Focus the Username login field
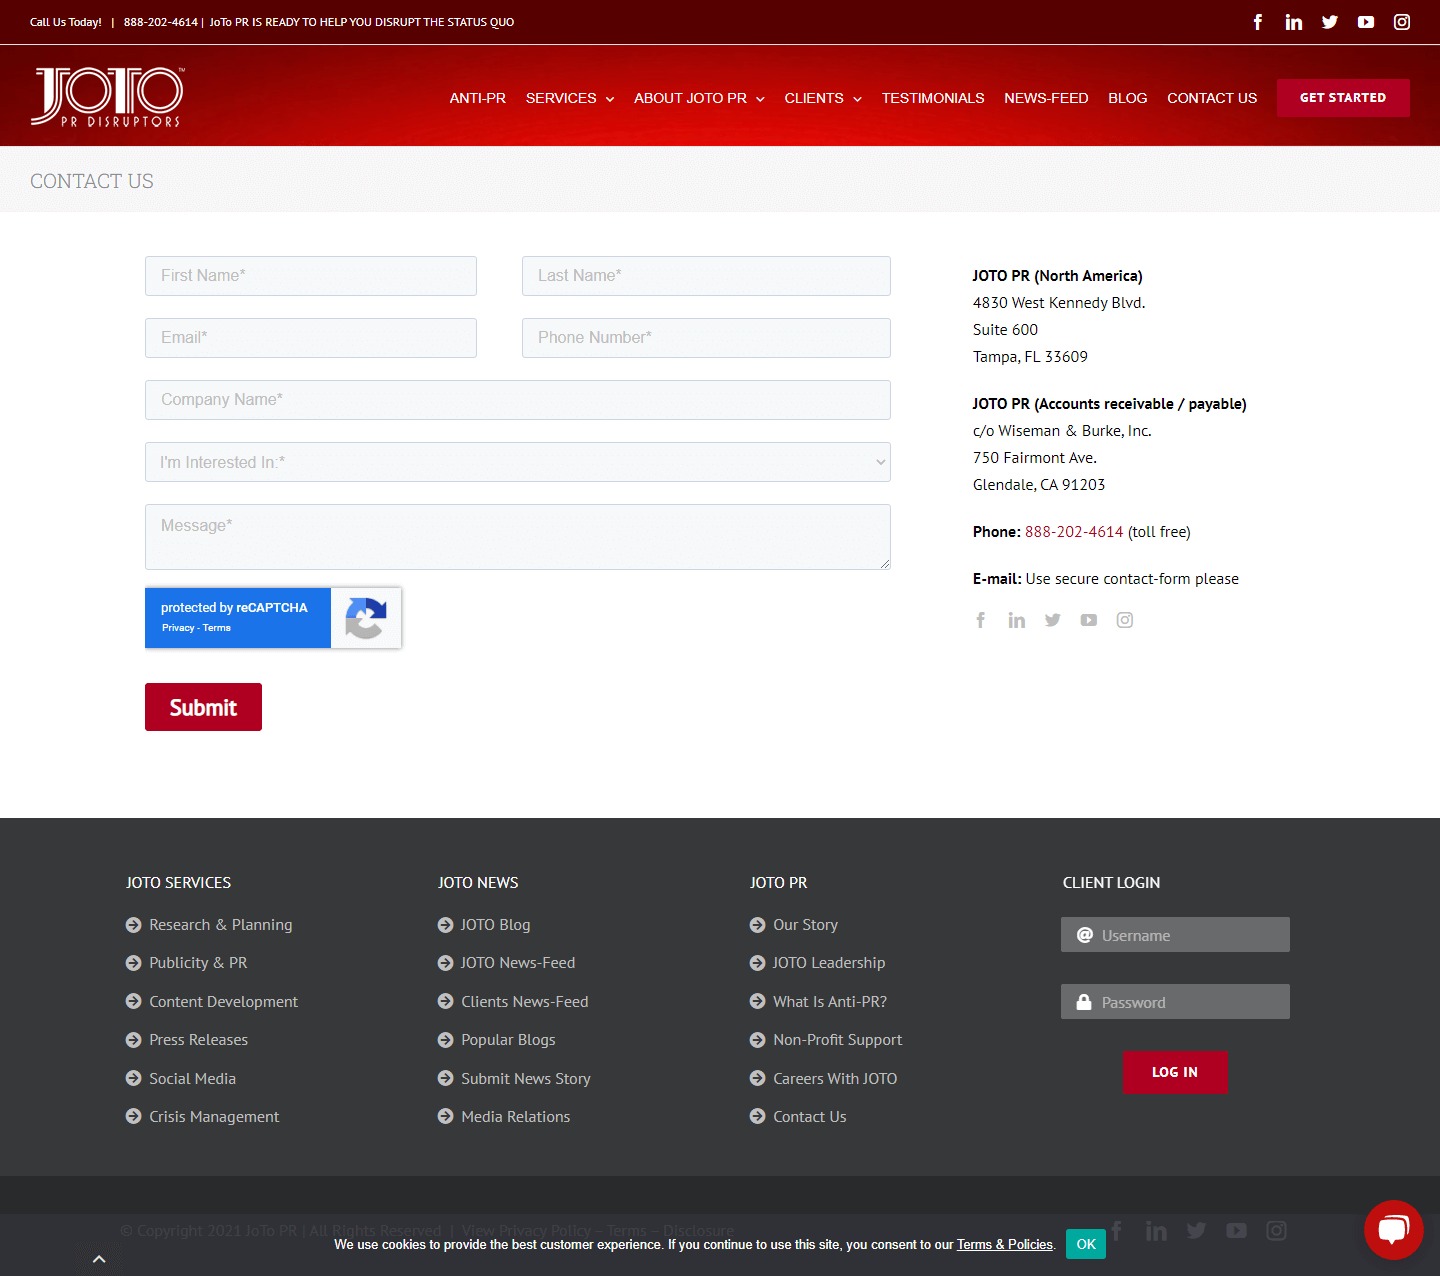The height and width of the screenshot is (1276, 1440). click(x=1175, y=935)
